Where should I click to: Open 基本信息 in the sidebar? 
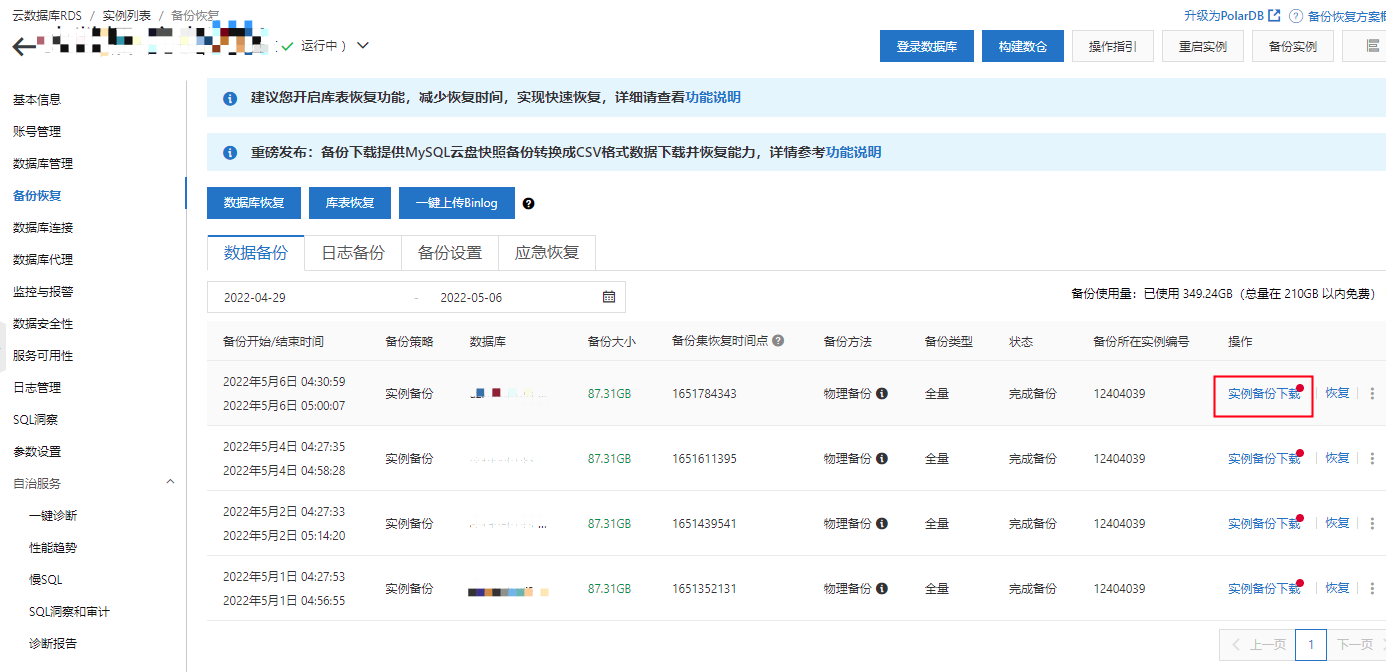[37, 99]
